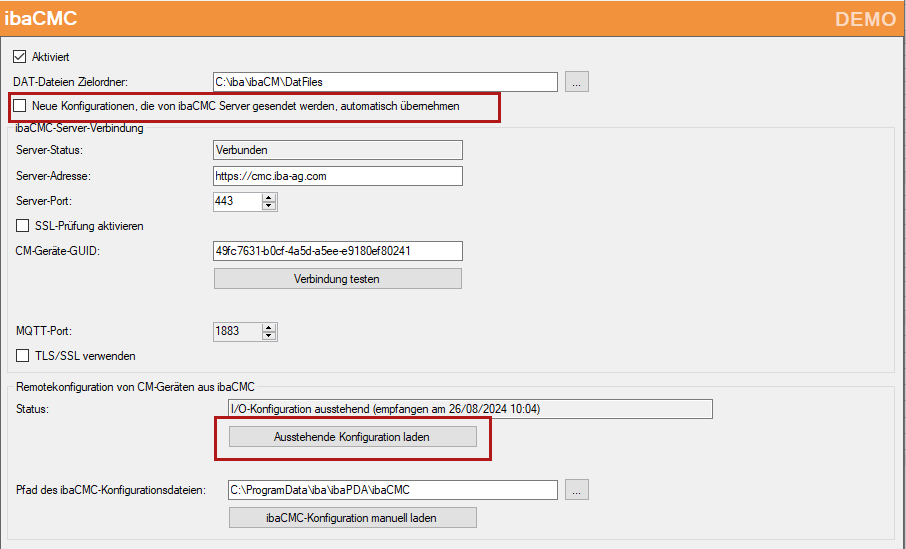
Task: Click the CM-Geräte-GUID: label
Action: pos(58,251)
